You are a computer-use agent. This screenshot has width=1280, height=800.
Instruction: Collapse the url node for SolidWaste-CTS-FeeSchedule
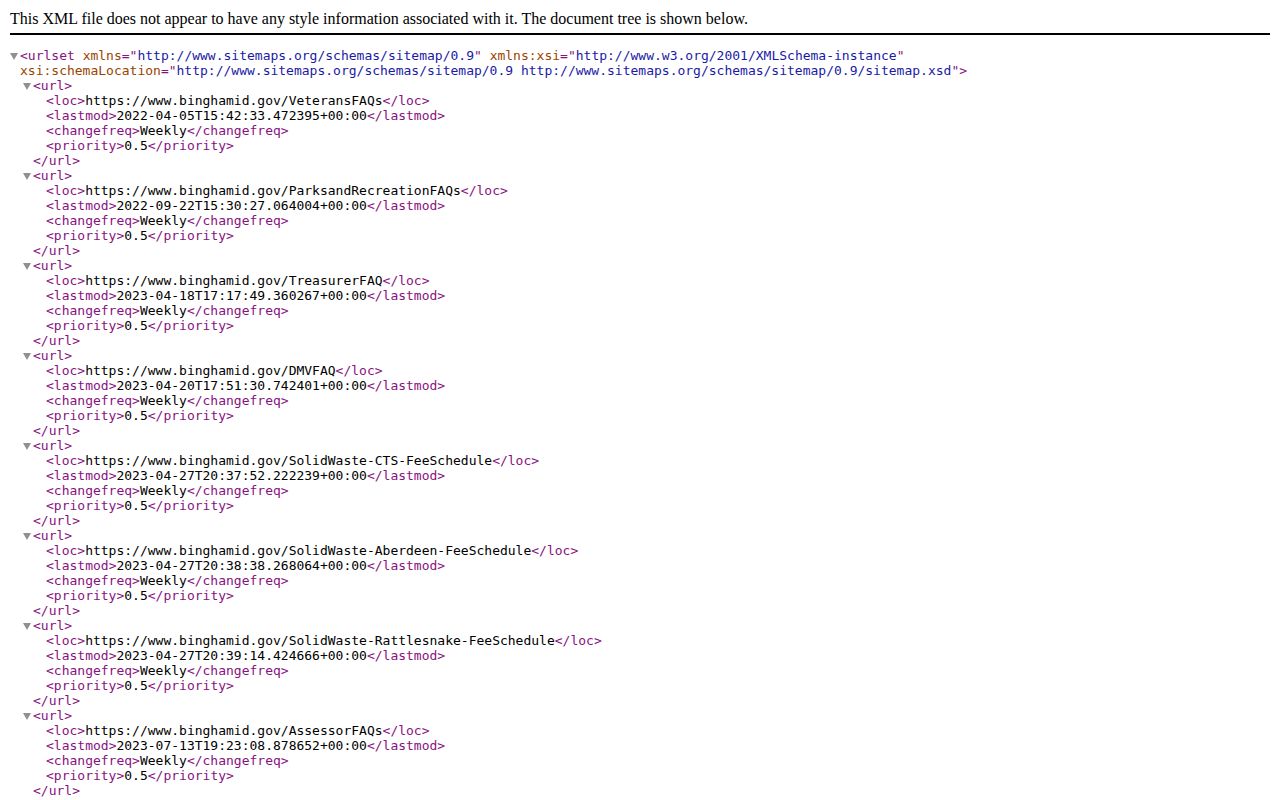pos(27,446)
